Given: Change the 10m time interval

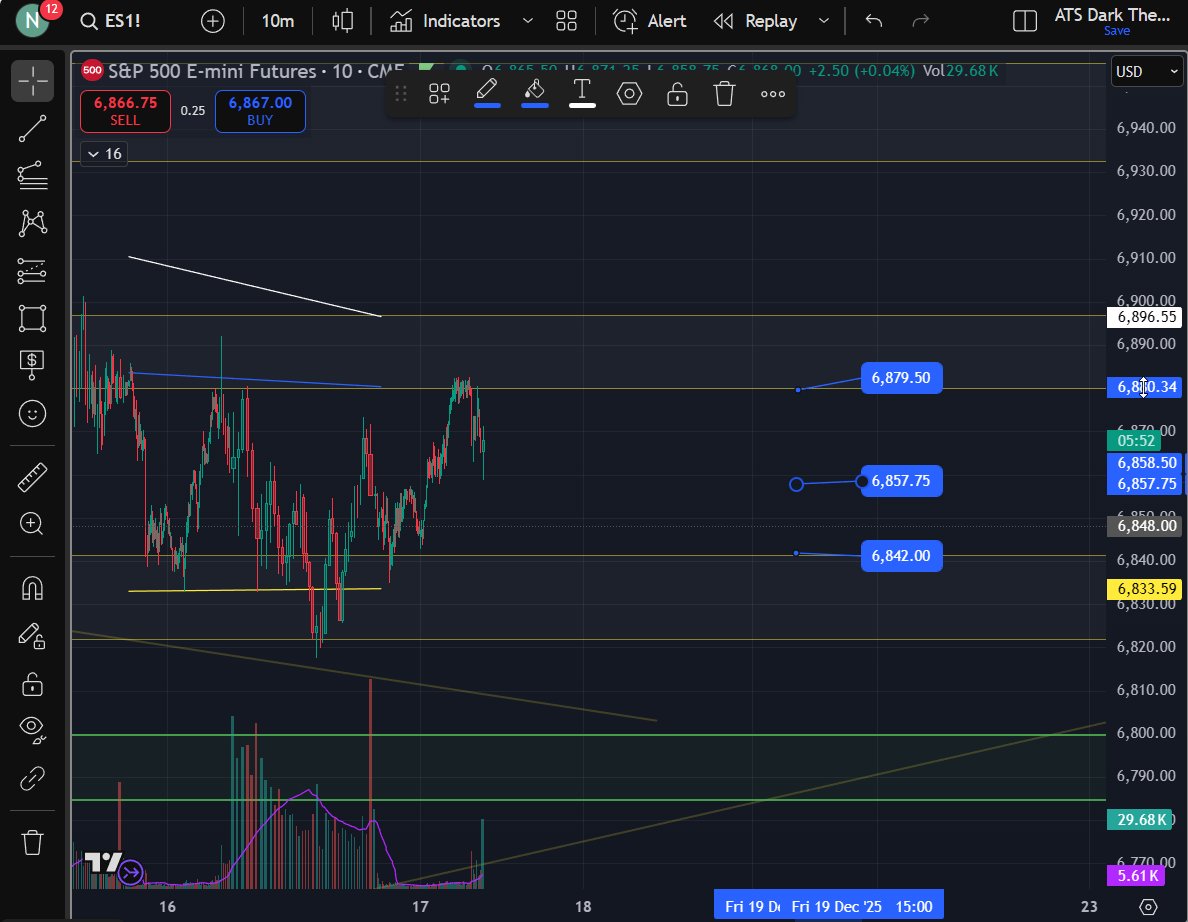Looking at the screenshot, I should tap(277, 21).
